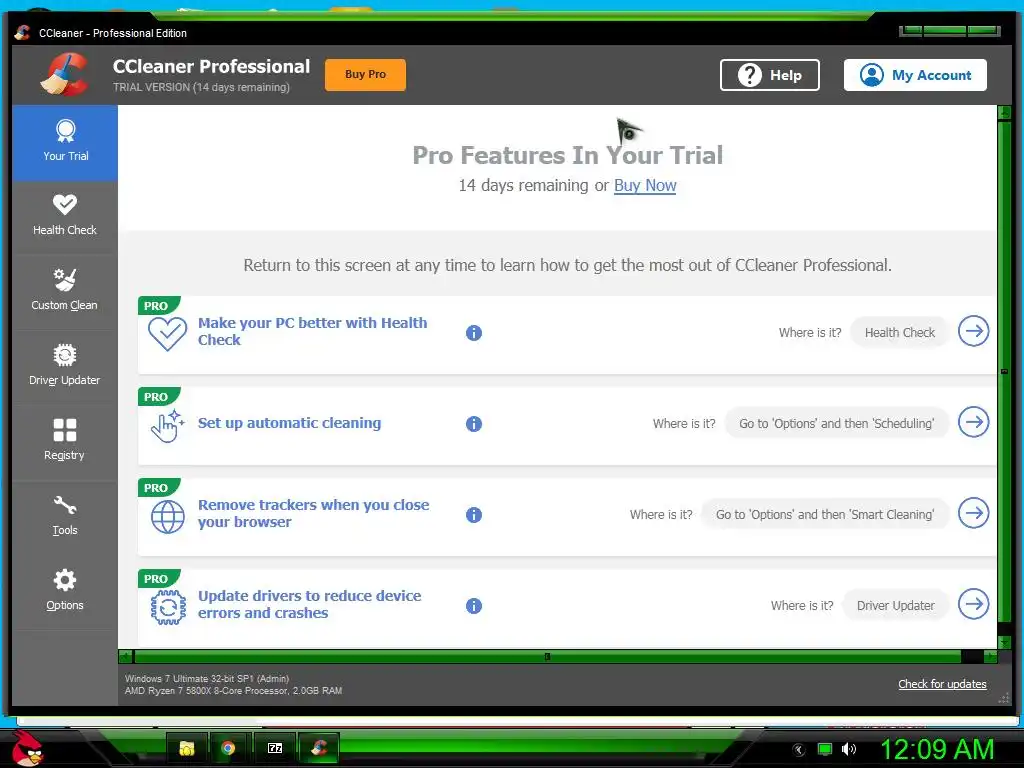Screen dimensions: 1024x768
Task: Click the Check for updates link
Action: 942,684
